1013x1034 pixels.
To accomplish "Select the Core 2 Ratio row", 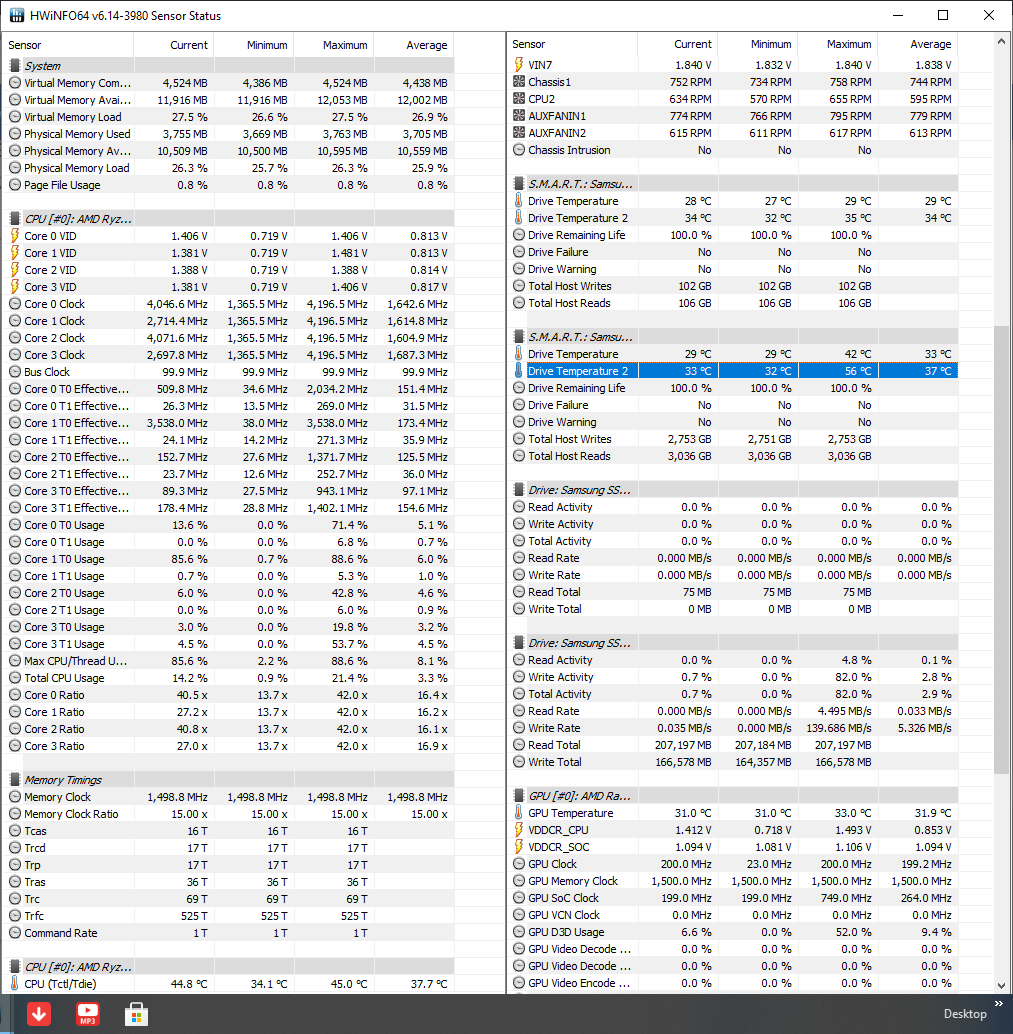I will coord(228,729).
